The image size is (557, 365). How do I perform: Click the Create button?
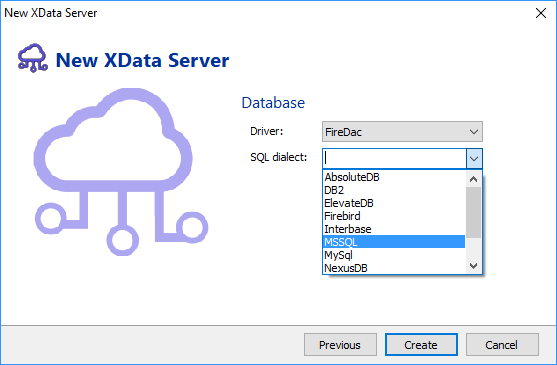421,344
